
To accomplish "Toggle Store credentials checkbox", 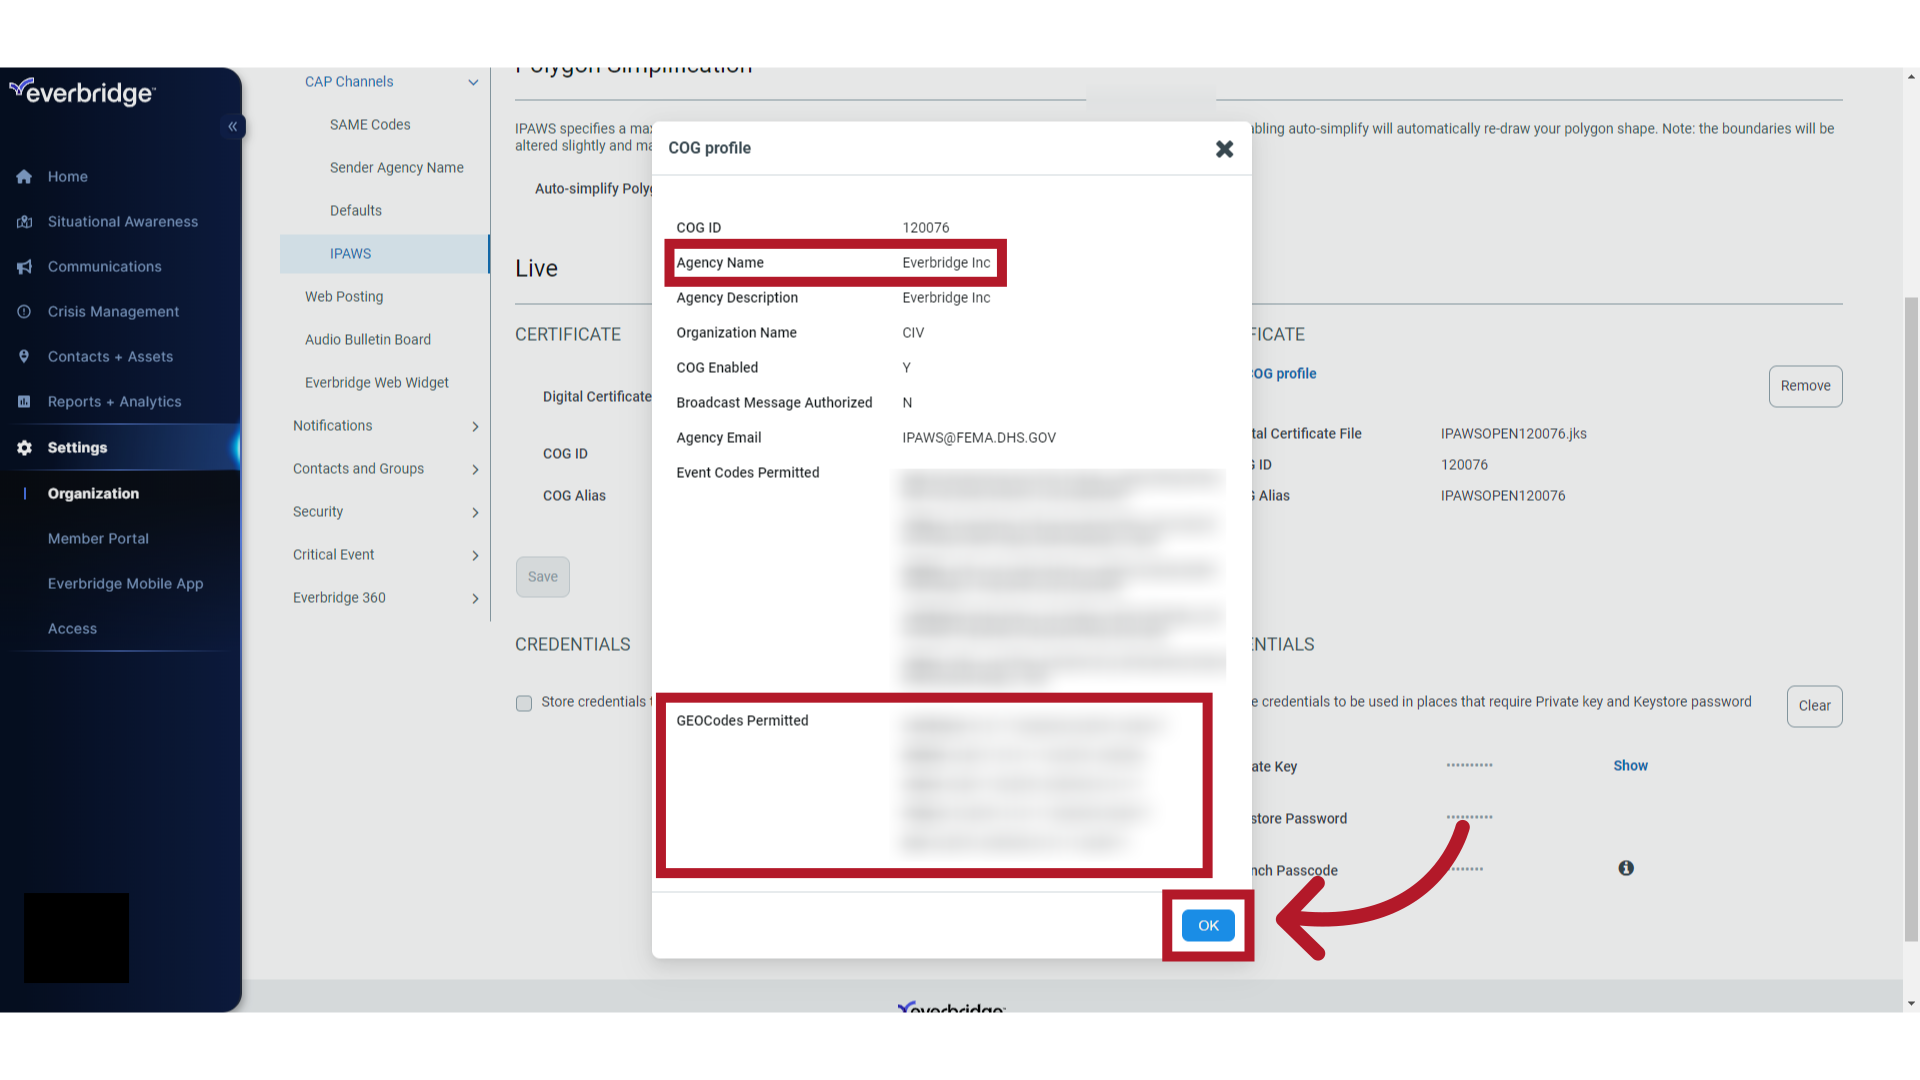I will (524, 703).
